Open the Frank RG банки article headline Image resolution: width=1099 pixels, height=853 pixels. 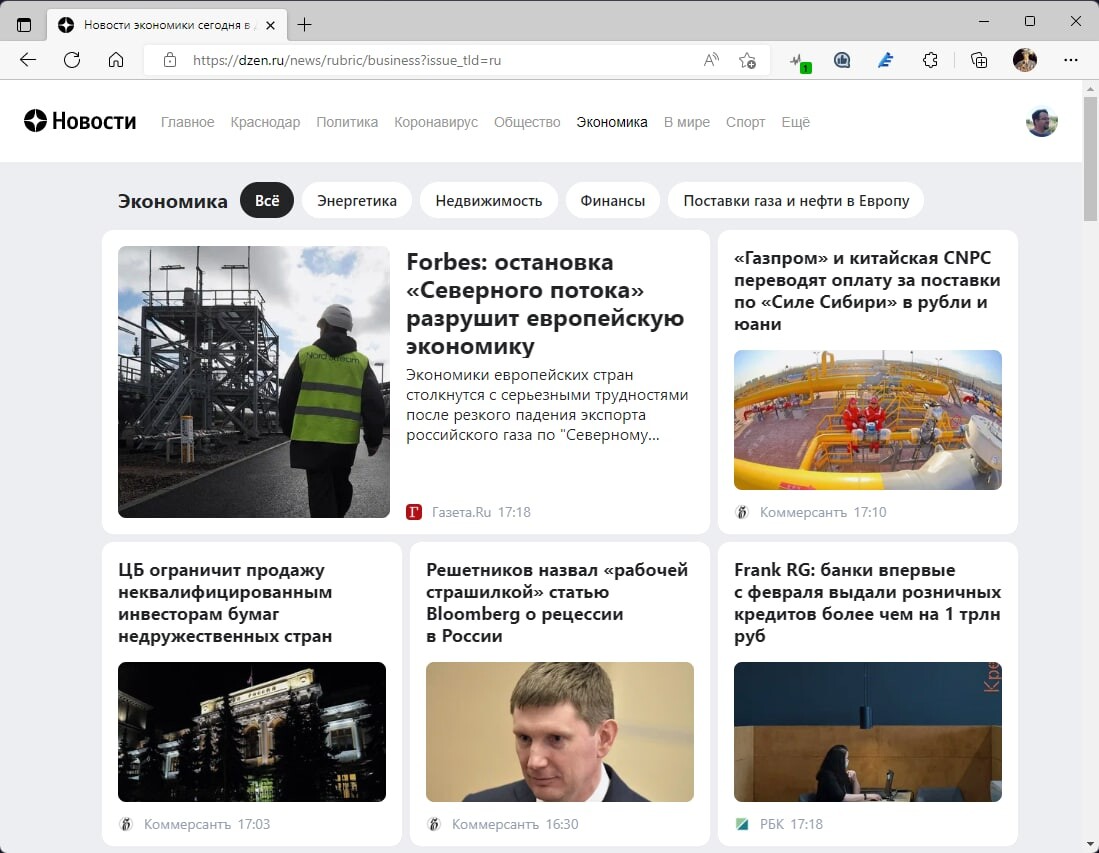(x=867, y=603)
